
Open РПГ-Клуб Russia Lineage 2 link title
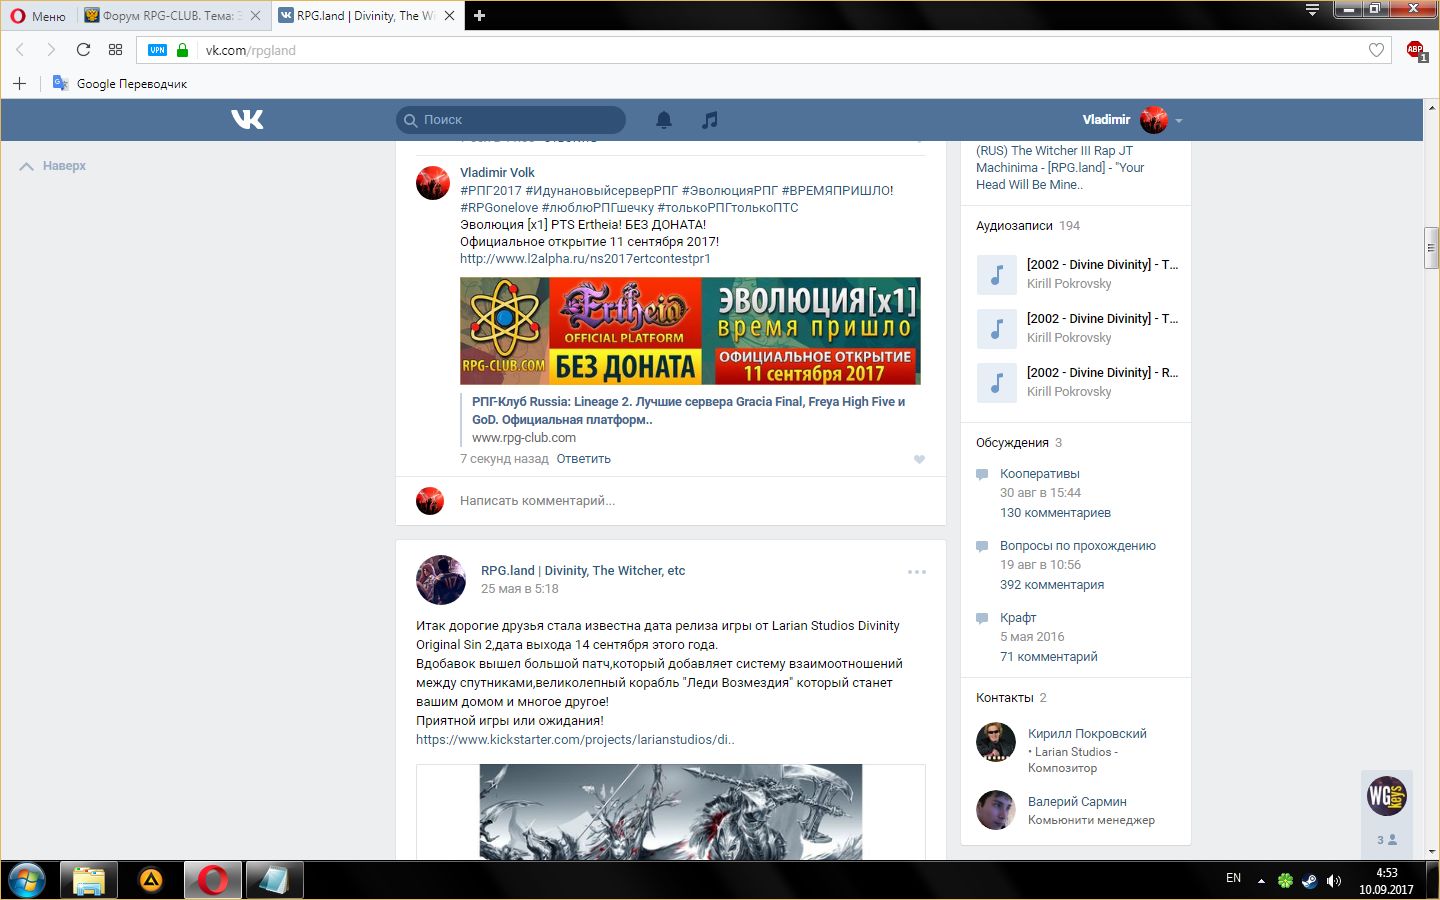click(x=688, y=410)
